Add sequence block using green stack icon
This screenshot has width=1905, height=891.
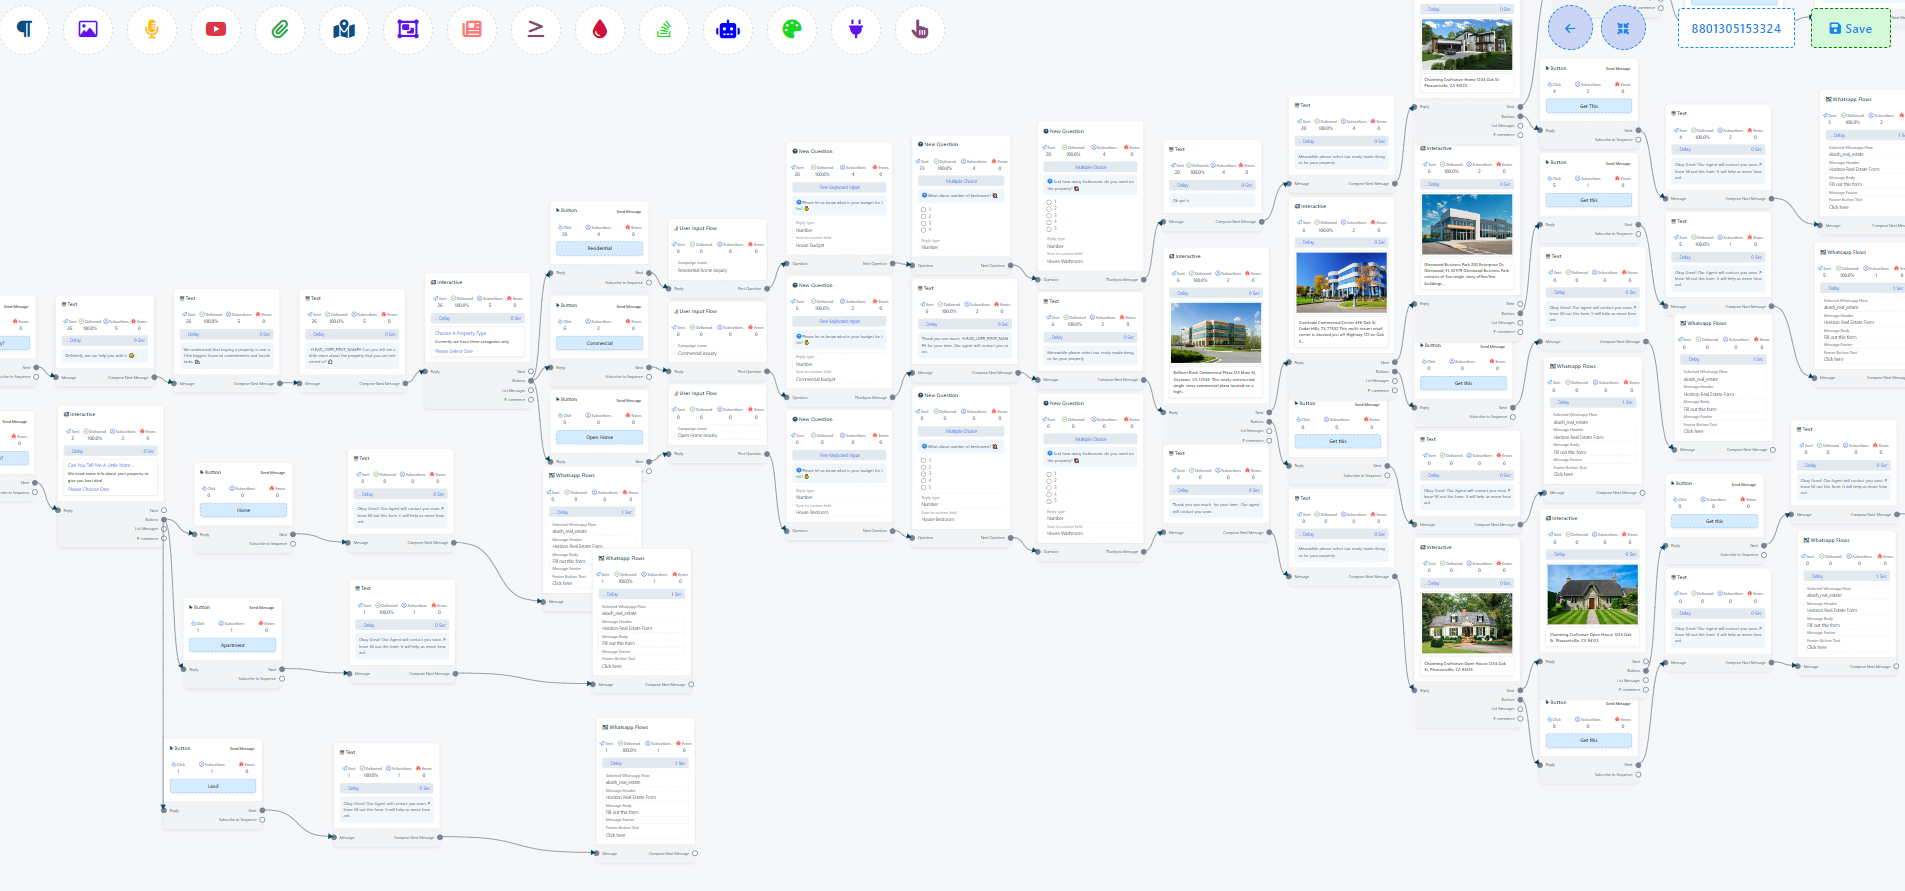(664, 29)
